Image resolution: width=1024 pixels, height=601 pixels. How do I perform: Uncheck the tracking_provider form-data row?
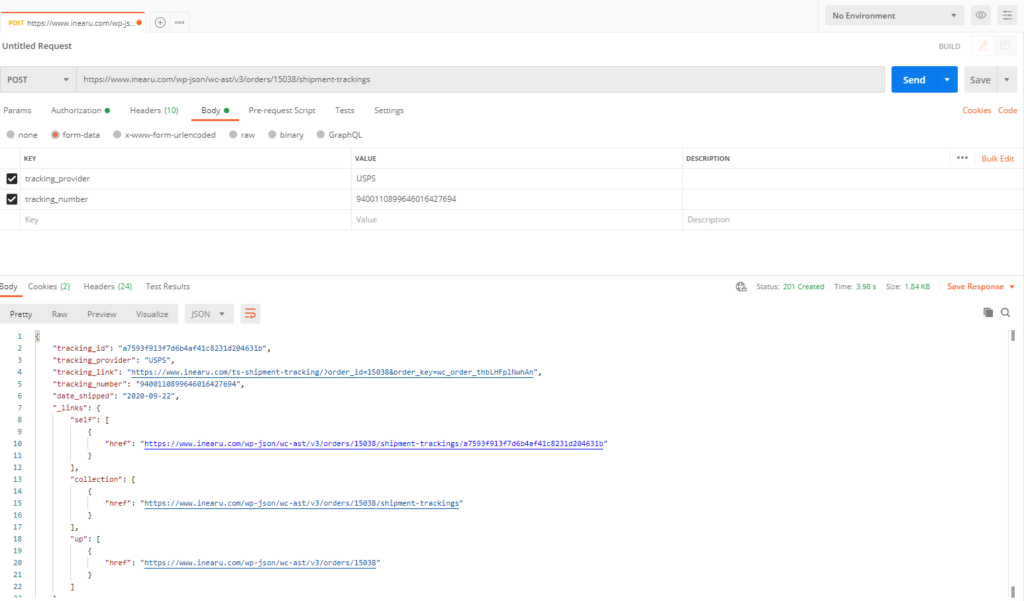13,177
